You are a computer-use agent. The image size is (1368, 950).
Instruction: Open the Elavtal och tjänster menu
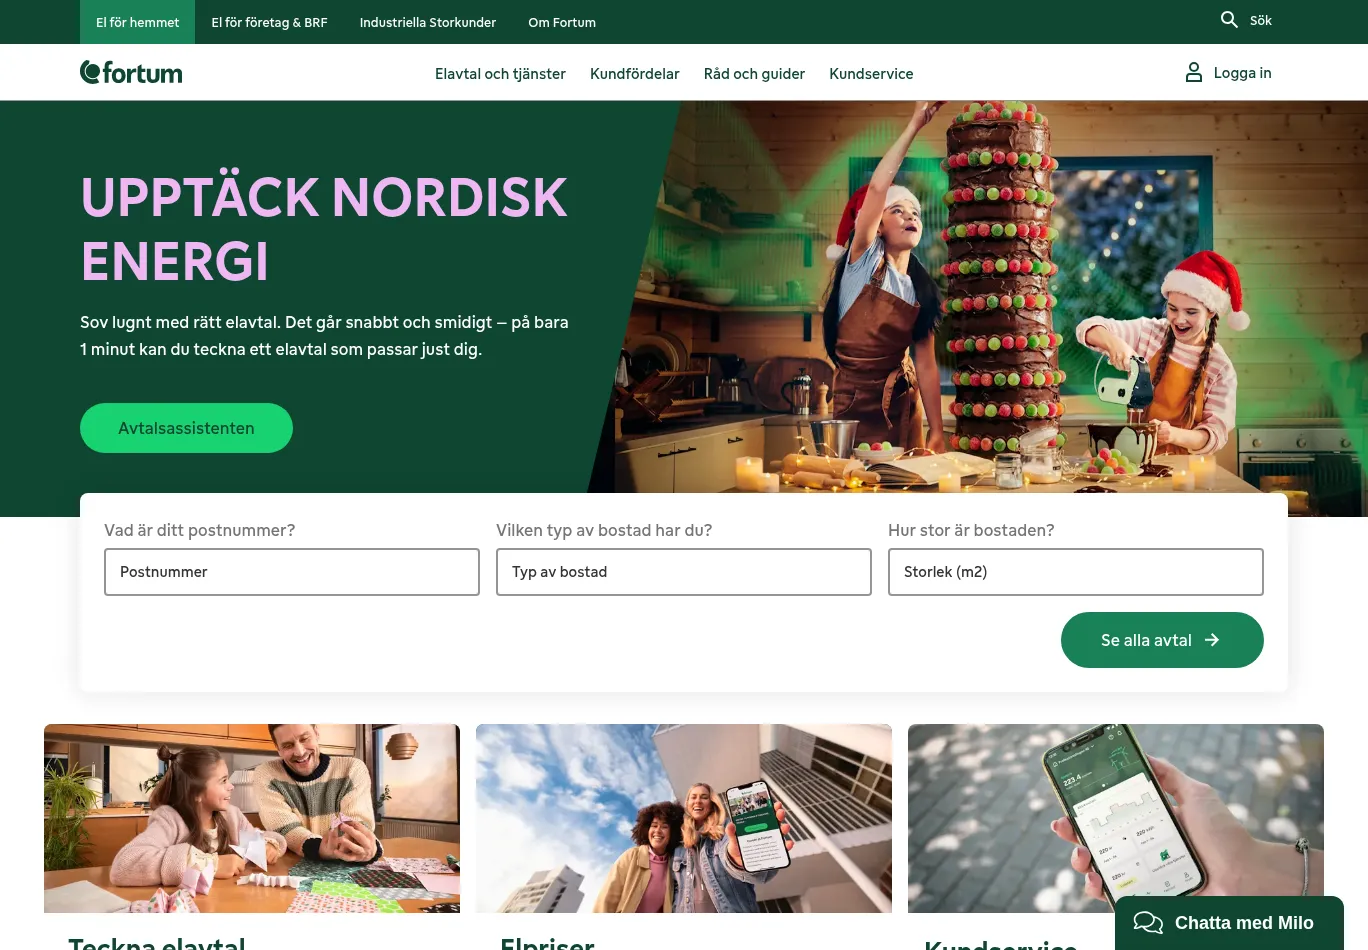click(500, 73)
